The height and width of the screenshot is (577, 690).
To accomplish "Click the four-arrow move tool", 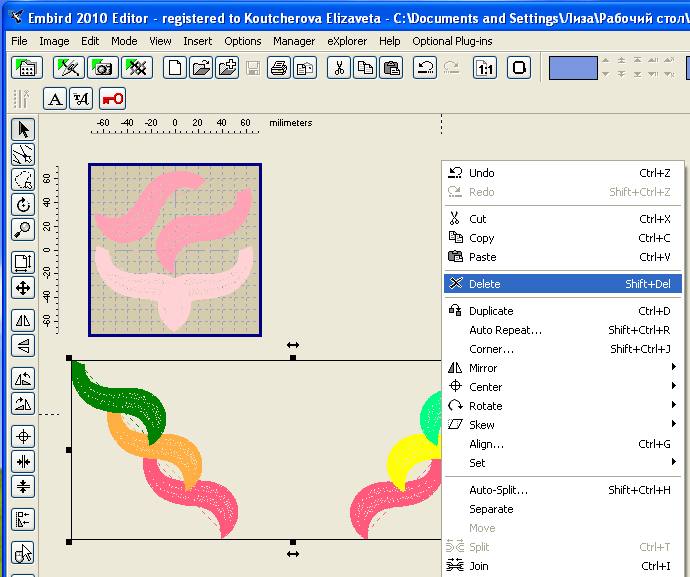I will [22, 288].
